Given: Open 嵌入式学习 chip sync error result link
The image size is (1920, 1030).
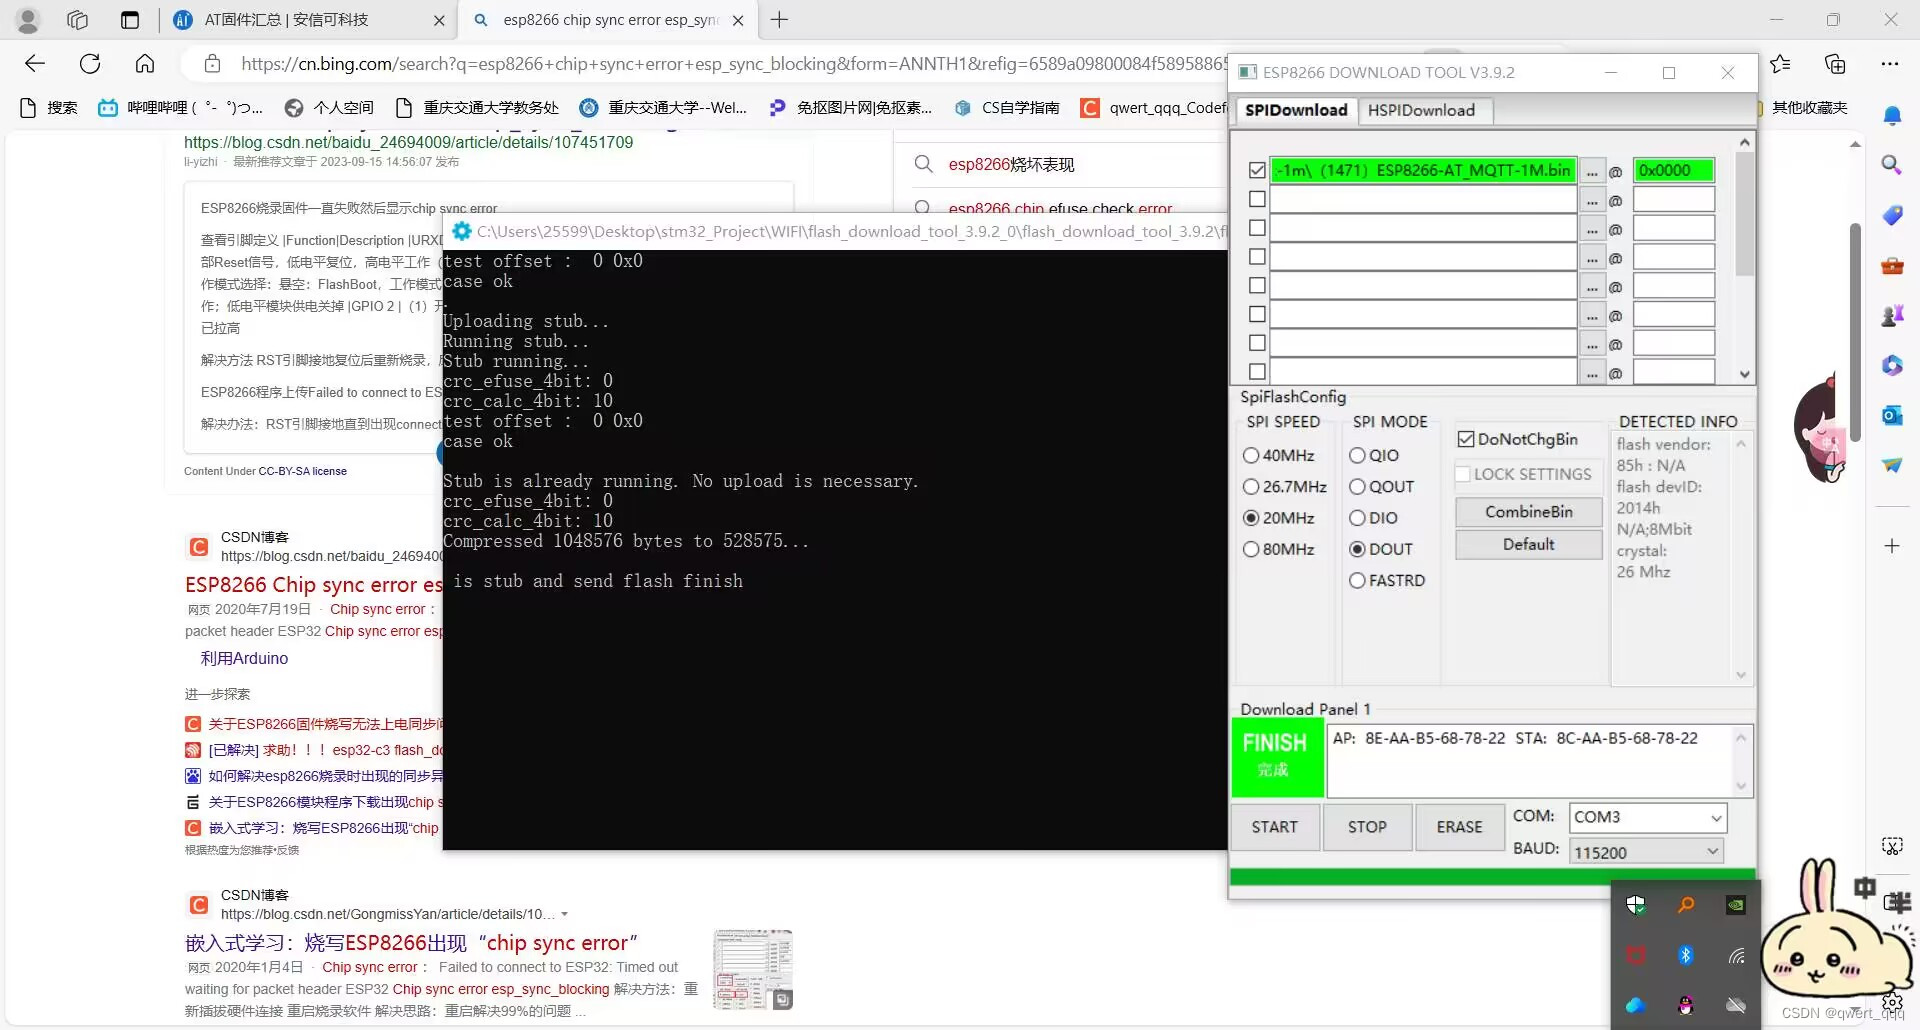Looking at the screenshot, I should click(x=411, y=943).
